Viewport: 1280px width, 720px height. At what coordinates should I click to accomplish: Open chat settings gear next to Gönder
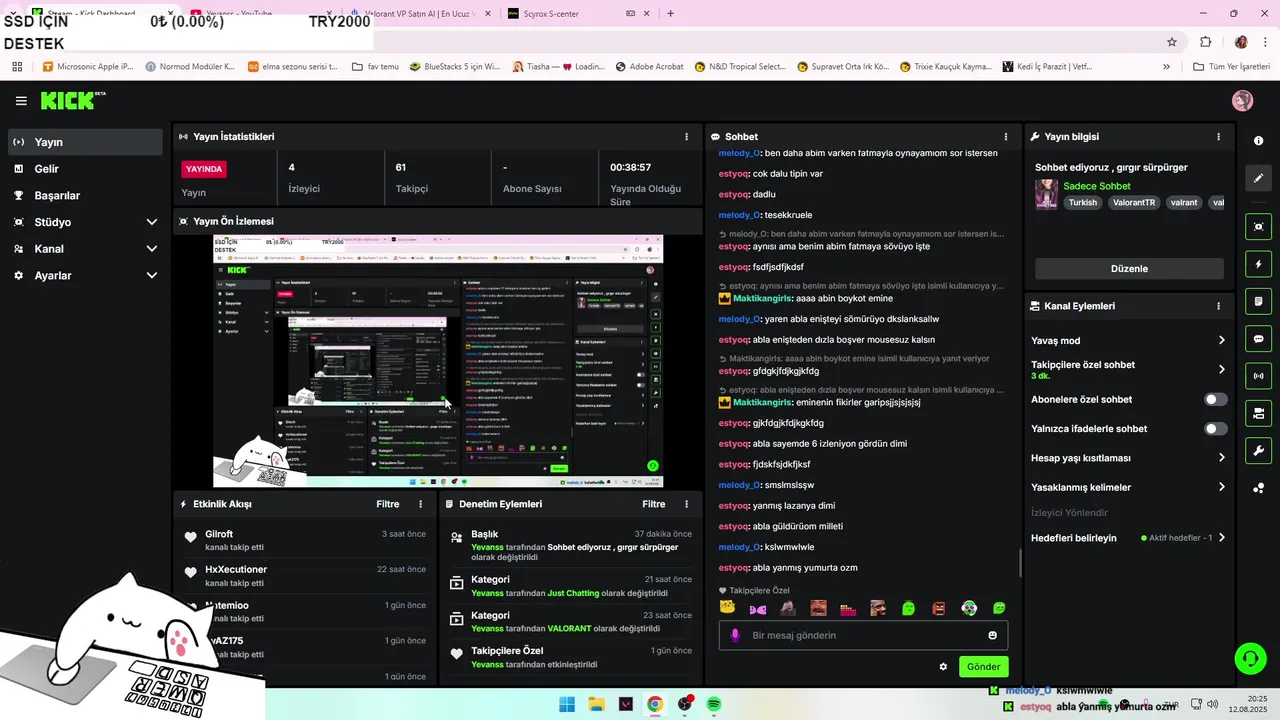tap(943, 667)
